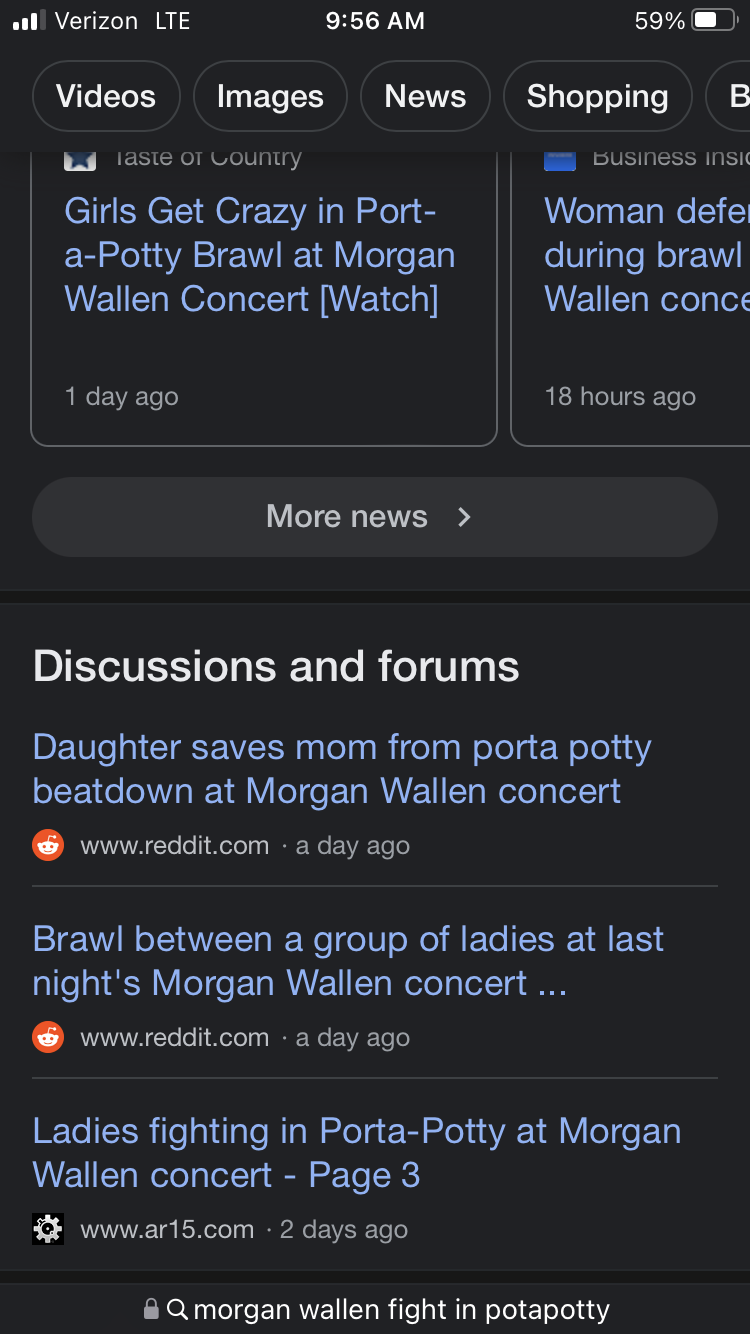The image size is (750, 1334).
Task: Switch to the Images filter tab
Action: point(270,96)
